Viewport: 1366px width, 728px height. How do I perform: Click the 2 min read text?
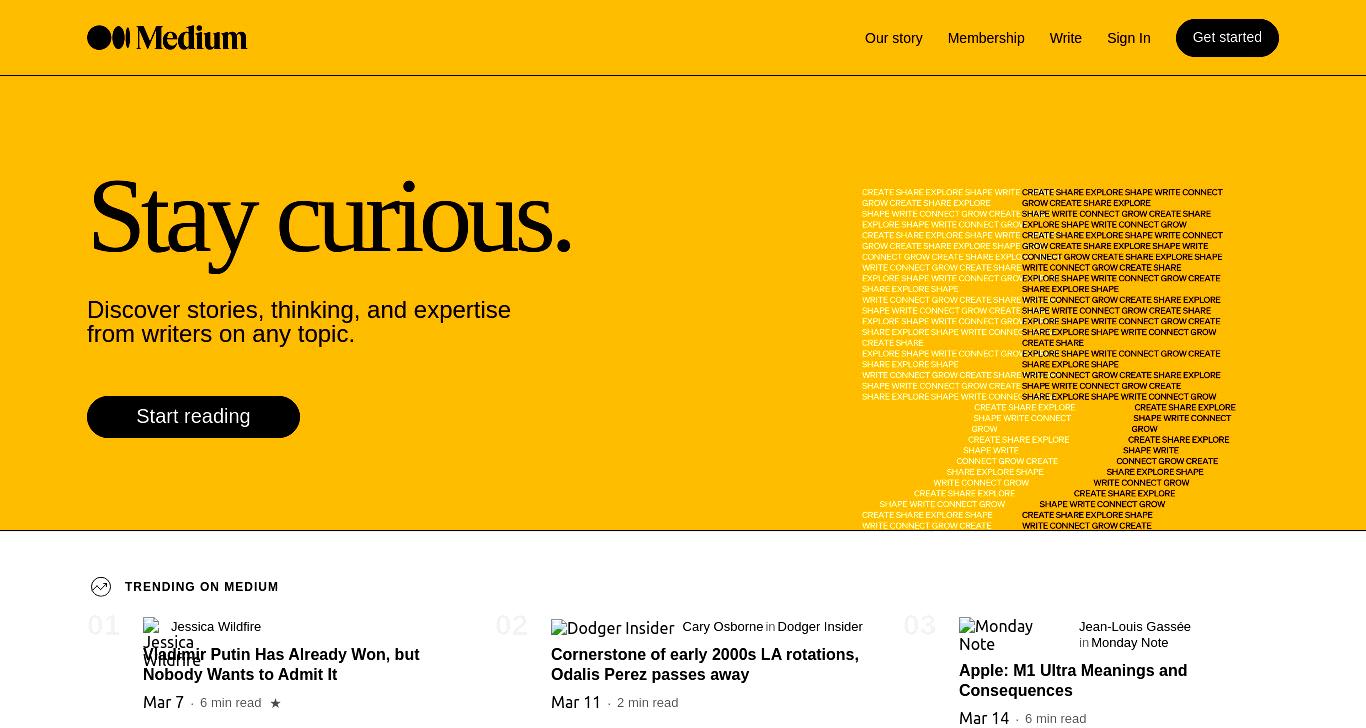coord(648,703)
